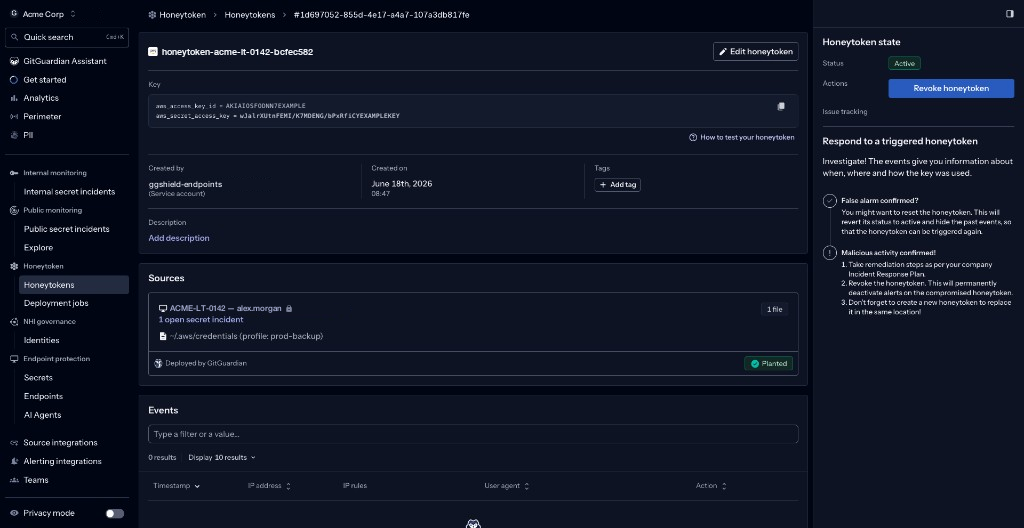The height and width of the screenshot is (528, 1024).
Task: Open the Acme Corp workspace switcher
Action: 43,14
